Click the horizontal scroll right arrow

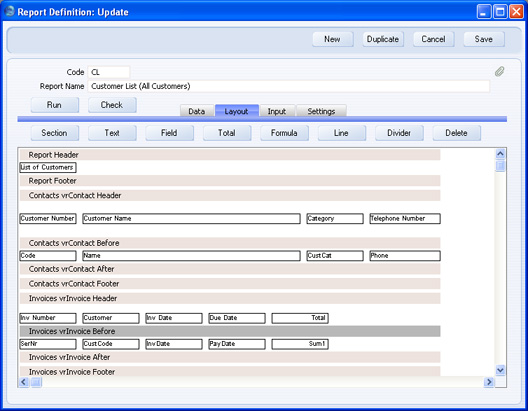point(489,382)
